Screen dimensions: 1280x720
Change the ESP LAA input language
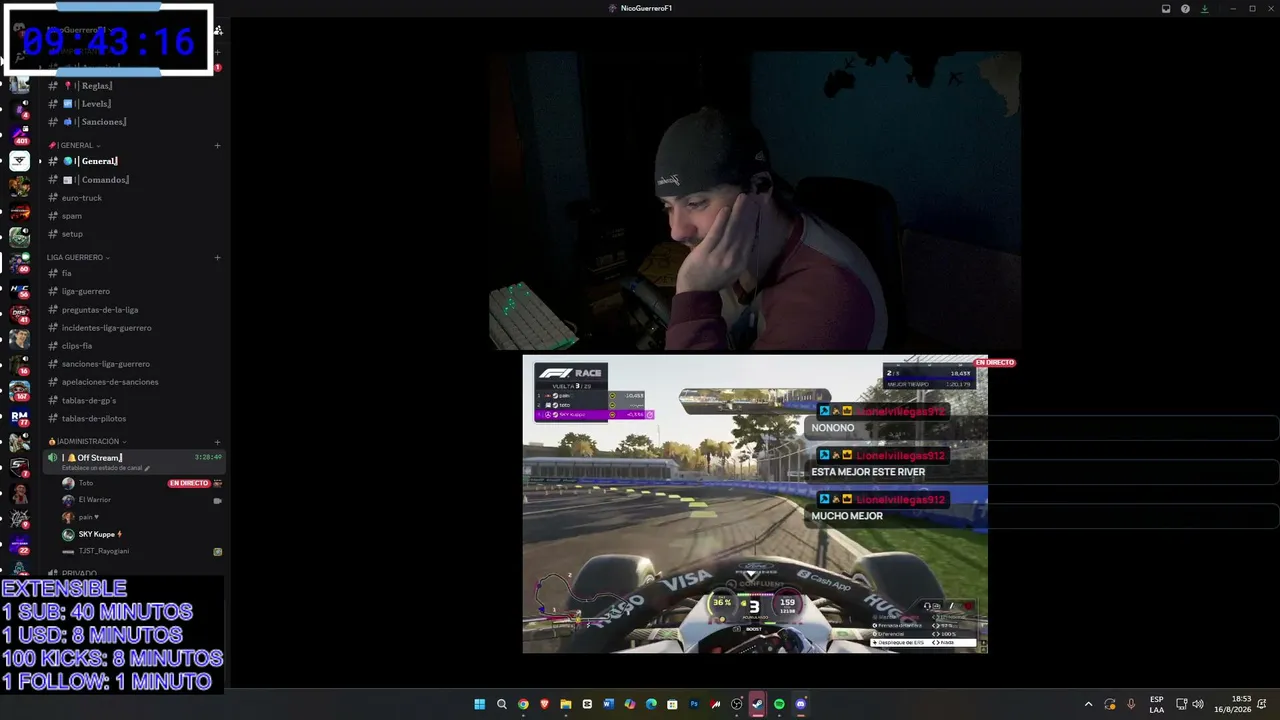coord(1156,704)
